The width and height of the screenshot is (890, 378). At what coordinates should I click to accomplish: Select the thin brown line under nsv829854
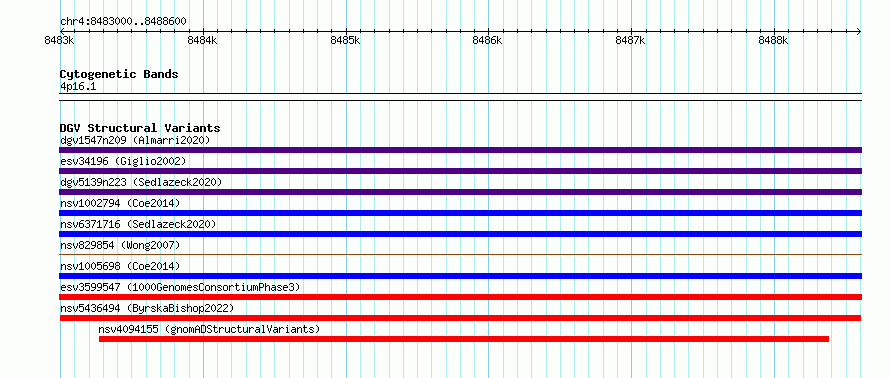point(460,254)
